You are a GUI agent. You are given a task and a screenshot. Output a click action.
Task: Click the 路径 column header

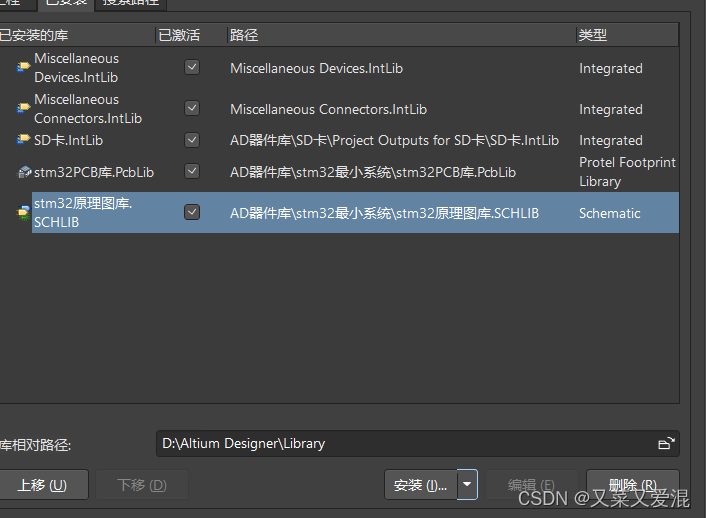click(244, 35)
